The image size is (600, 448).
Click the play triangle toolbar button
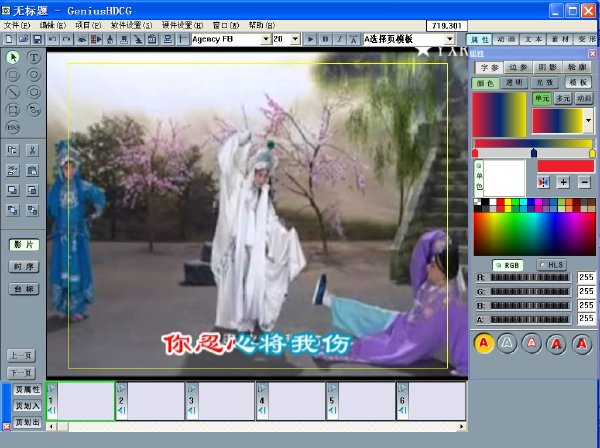[x=310, y=39]
